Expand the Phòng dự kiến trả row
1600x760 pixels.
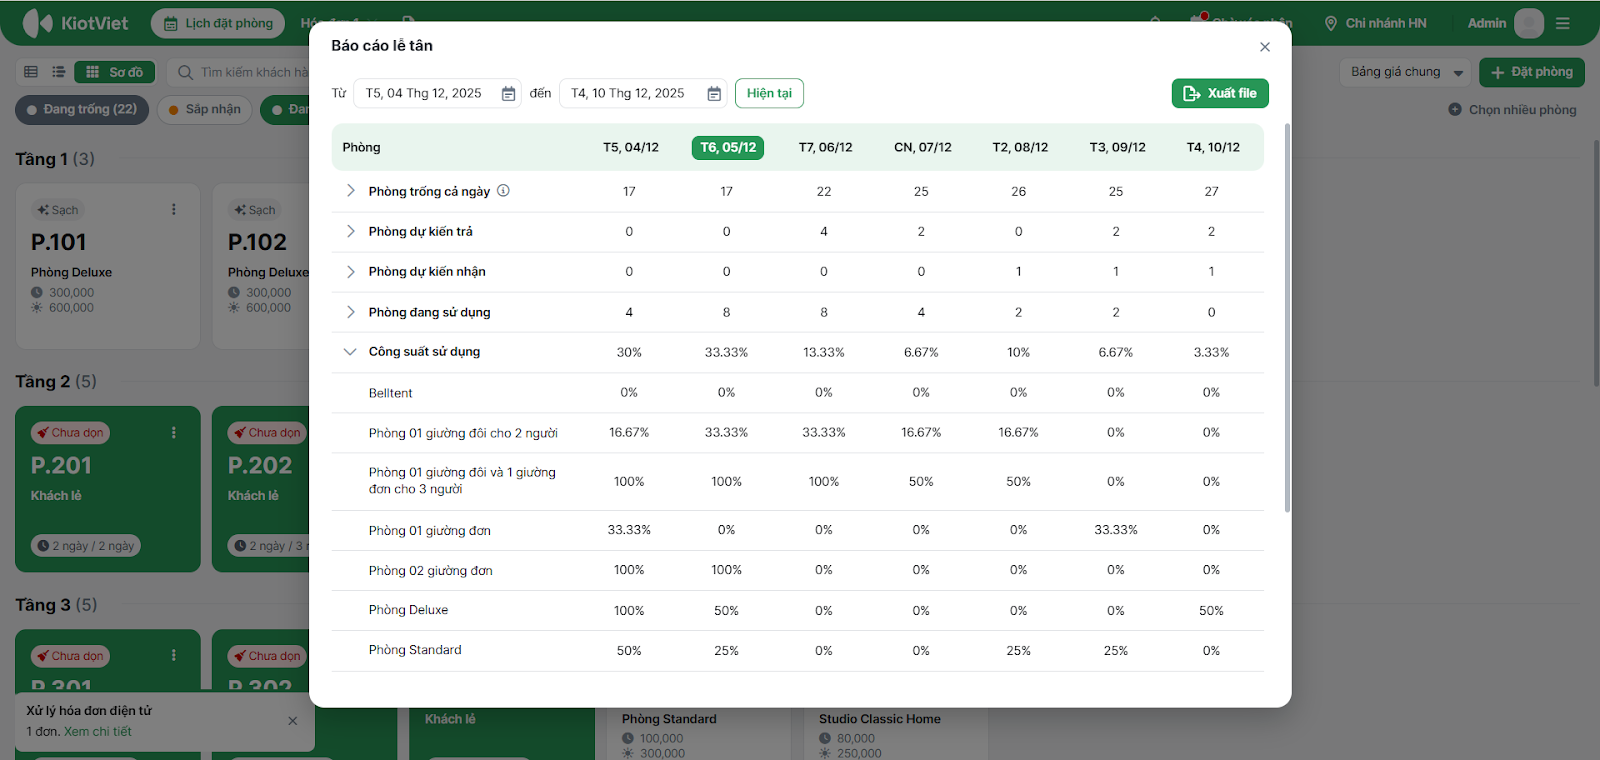pyautogui.click(x=350, y=231)
